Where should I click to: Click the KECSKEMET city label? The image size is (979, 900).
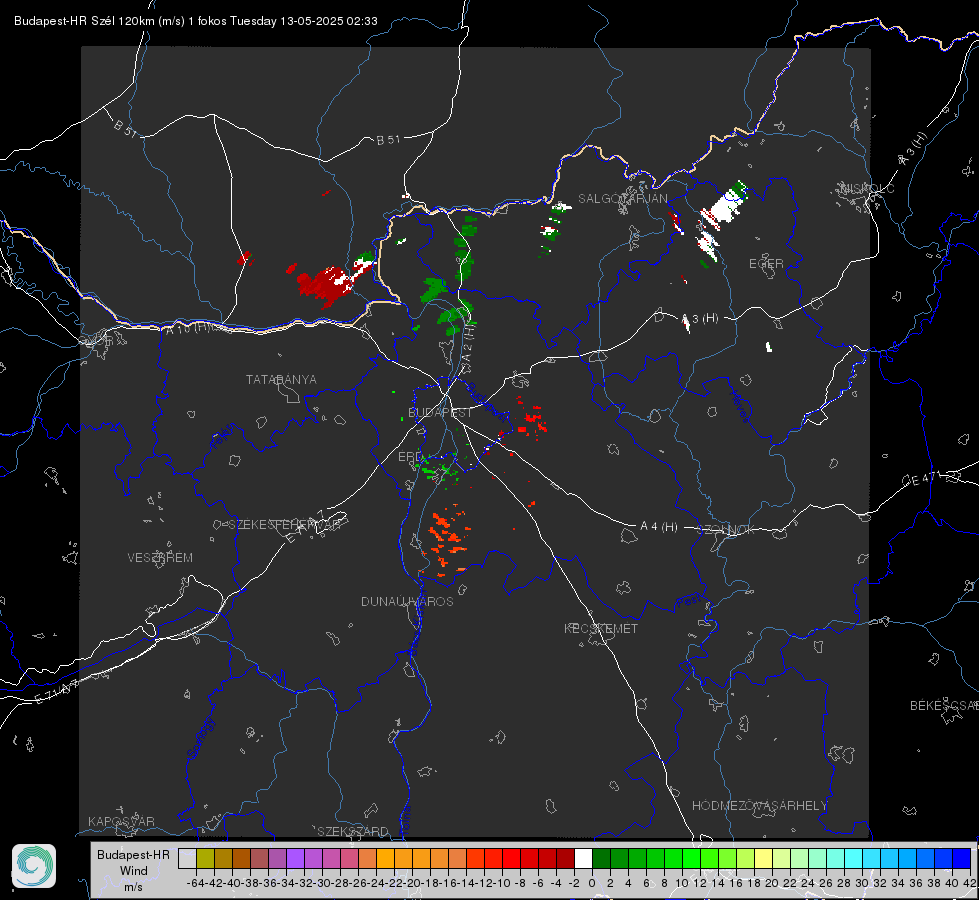pos(601,628)
